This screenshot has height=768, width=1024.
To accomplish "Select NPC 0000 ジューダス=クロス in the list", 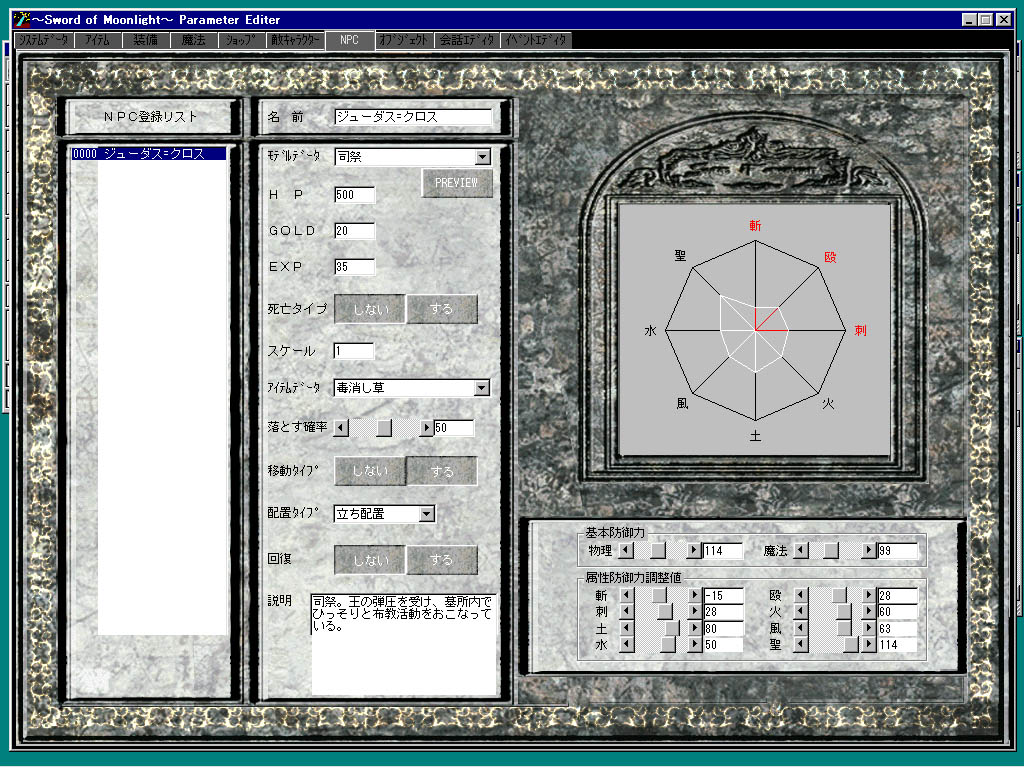I will 149,154.
